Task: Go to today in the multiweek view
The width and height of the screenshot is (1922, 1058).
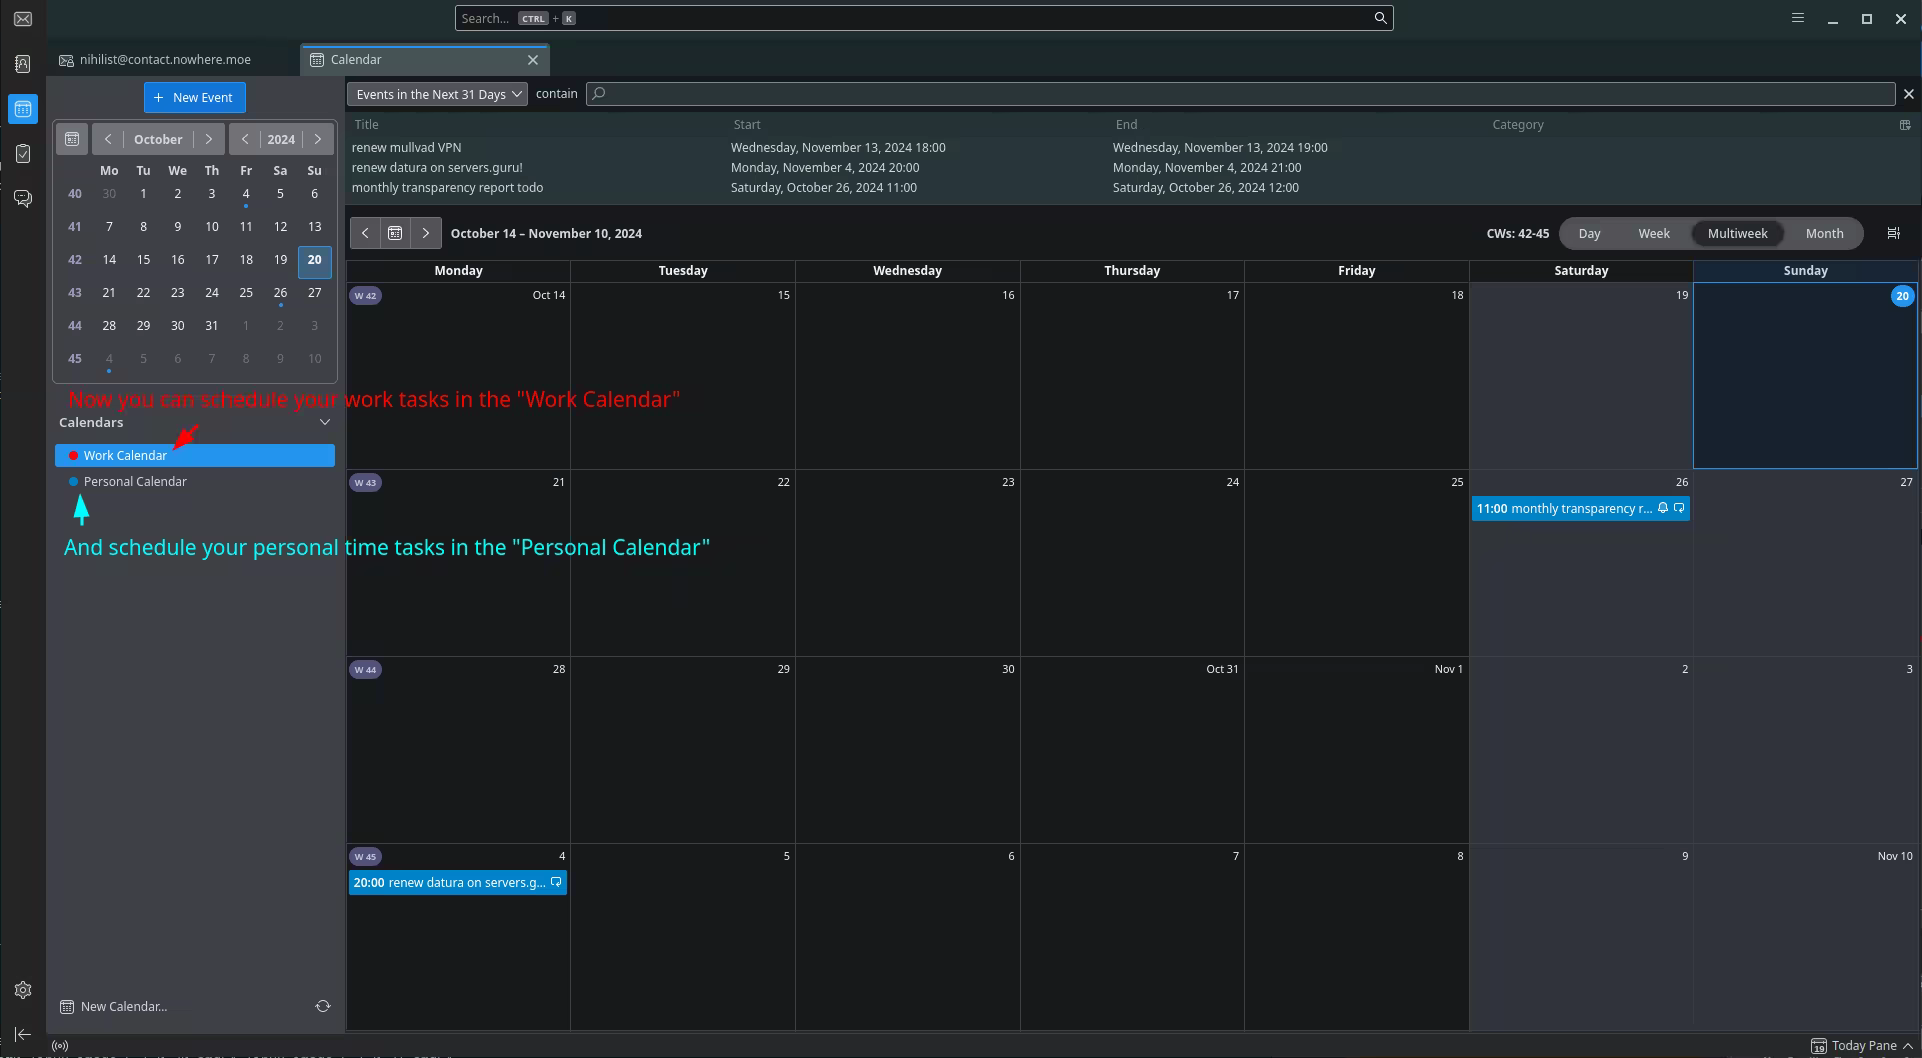Action: coord(395,233)
